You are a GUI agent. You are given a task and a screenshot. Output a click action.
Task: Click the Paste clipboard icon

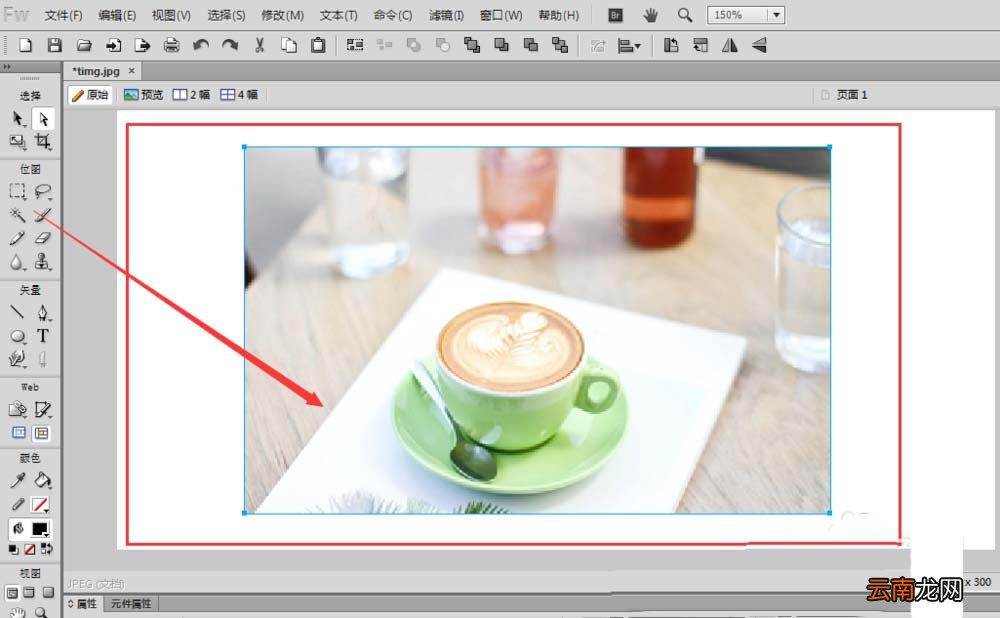(x=318, y=45)
